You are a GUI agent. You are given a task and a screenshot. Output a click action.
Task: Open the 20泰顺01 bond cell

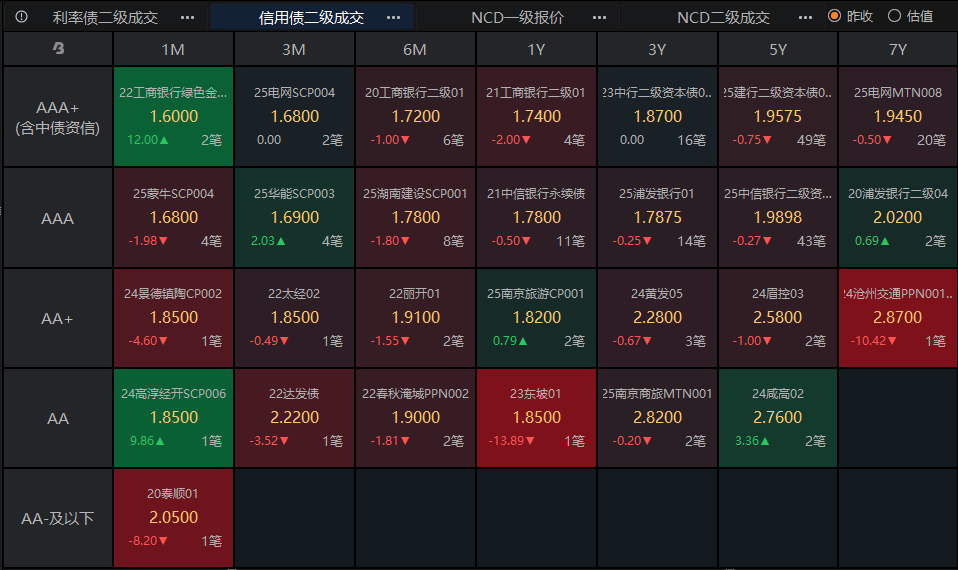click(174, 518)
